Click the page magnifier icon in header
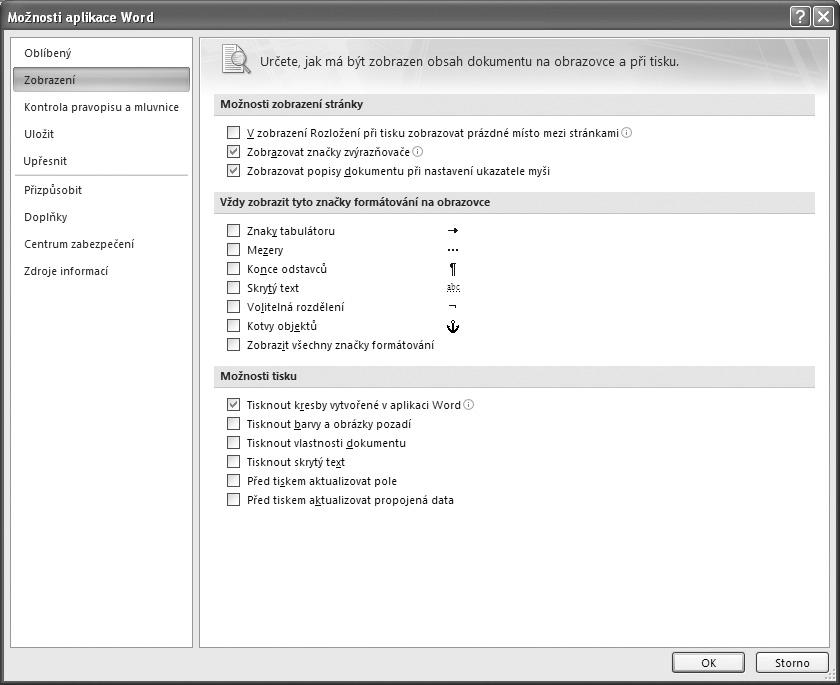This screenshot has width=840, height=685. coord(236,59)
